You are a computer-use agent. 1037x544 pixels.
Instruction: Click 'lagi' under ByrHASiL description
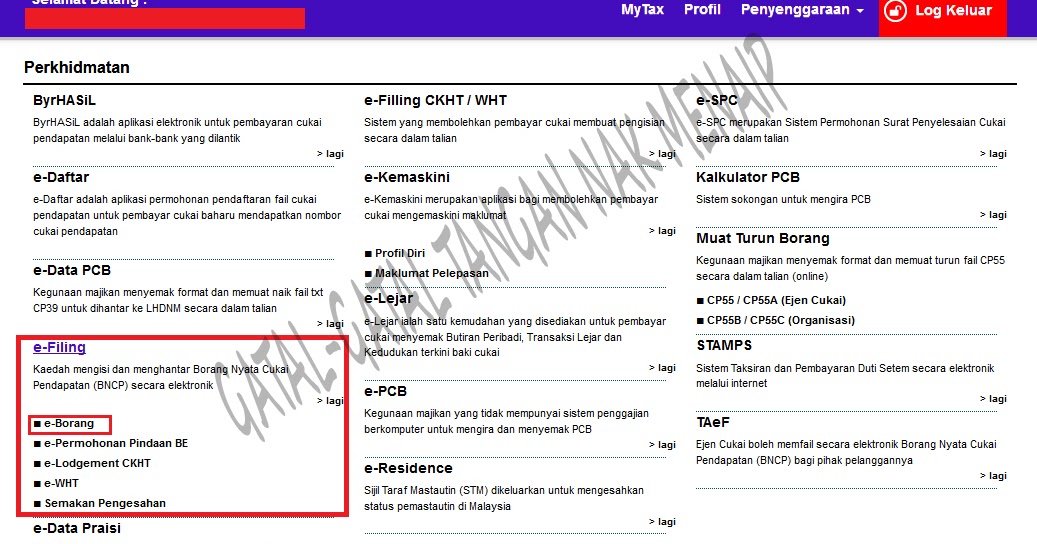point(330,153)
